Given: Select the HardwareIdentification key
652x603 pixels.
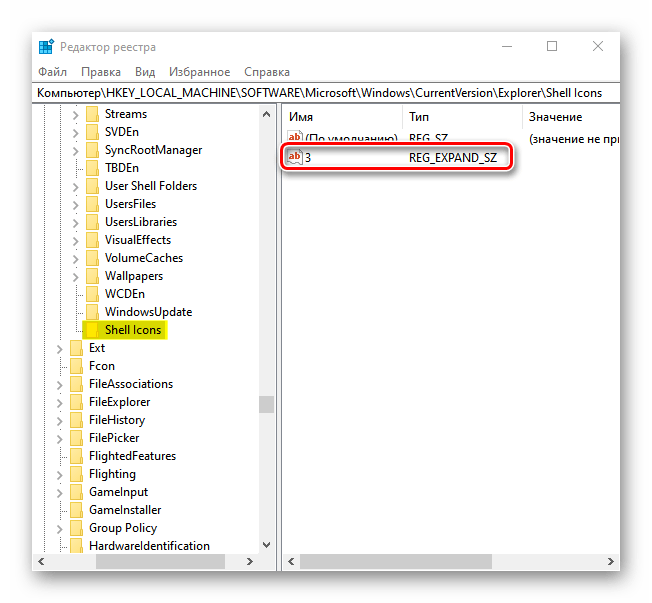Looking at the screenshot, I should point(149,546).
